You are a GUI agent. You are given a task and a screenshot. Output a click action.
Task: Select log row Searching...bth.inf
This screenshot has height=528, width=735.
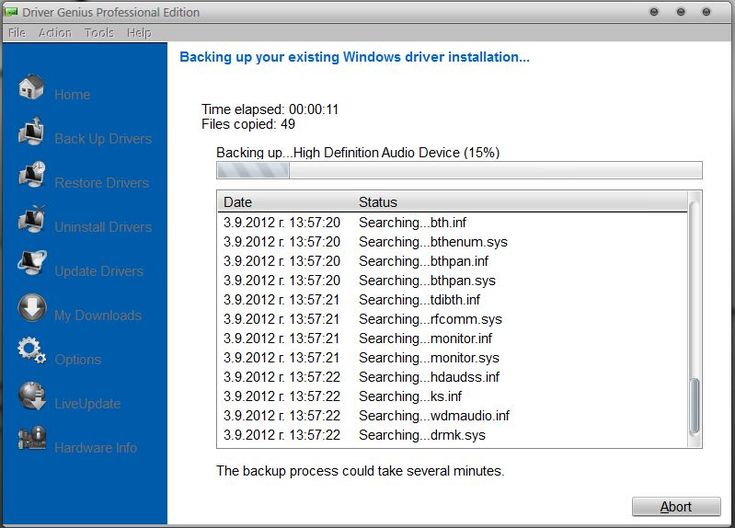click(x=452, y=222)
